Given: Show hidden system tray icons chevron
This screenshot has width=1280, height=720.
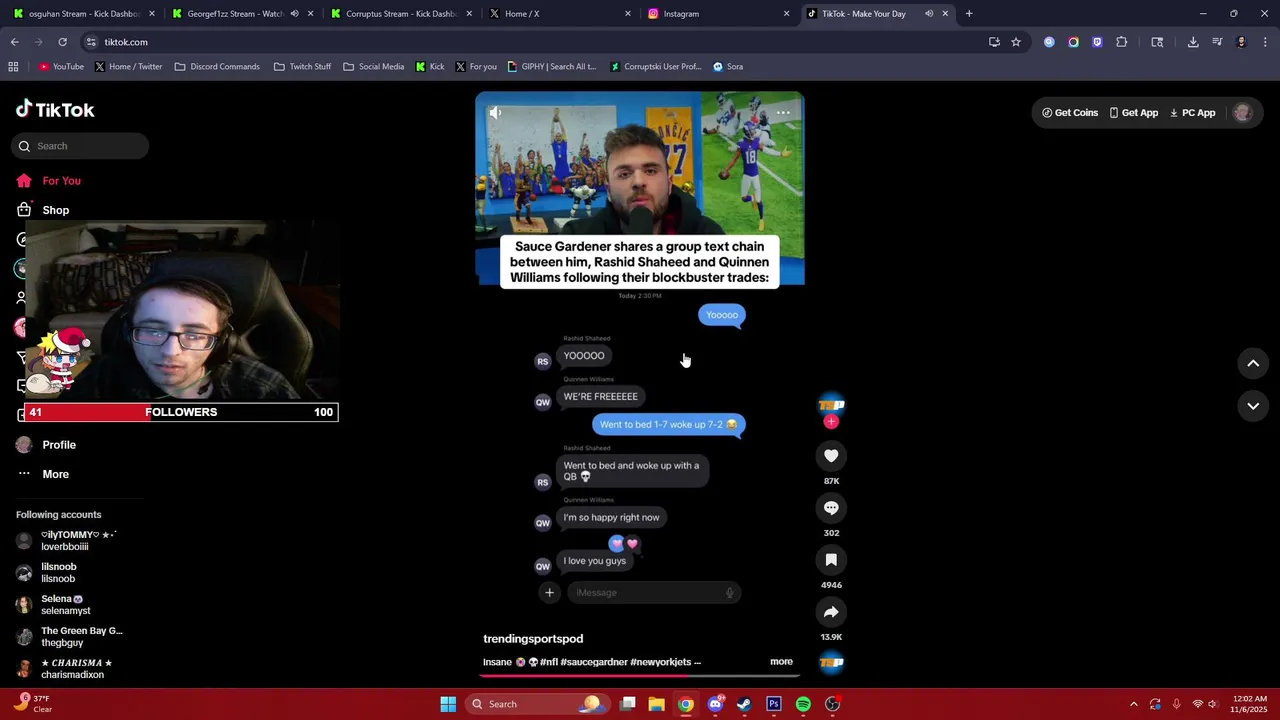Looking at the screenshot, I should [x=1133, y=704].
